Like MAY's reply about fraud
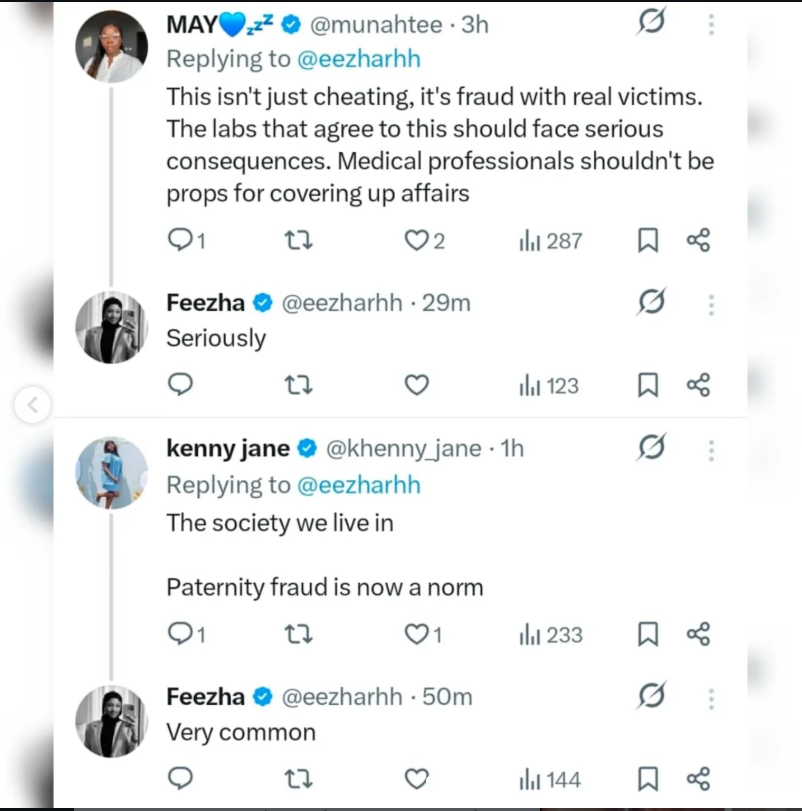The width and height of the screenshot is (802, 811). point(416,240)
